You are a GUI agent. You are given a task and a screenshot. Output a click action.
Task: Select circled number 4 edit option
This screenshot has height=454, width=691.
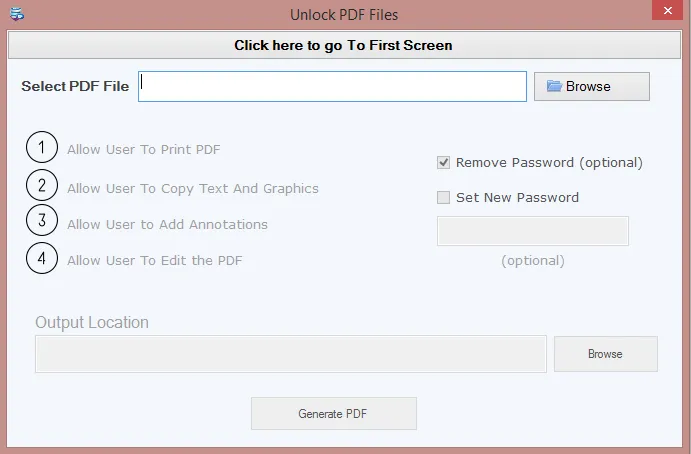(42, 258)
